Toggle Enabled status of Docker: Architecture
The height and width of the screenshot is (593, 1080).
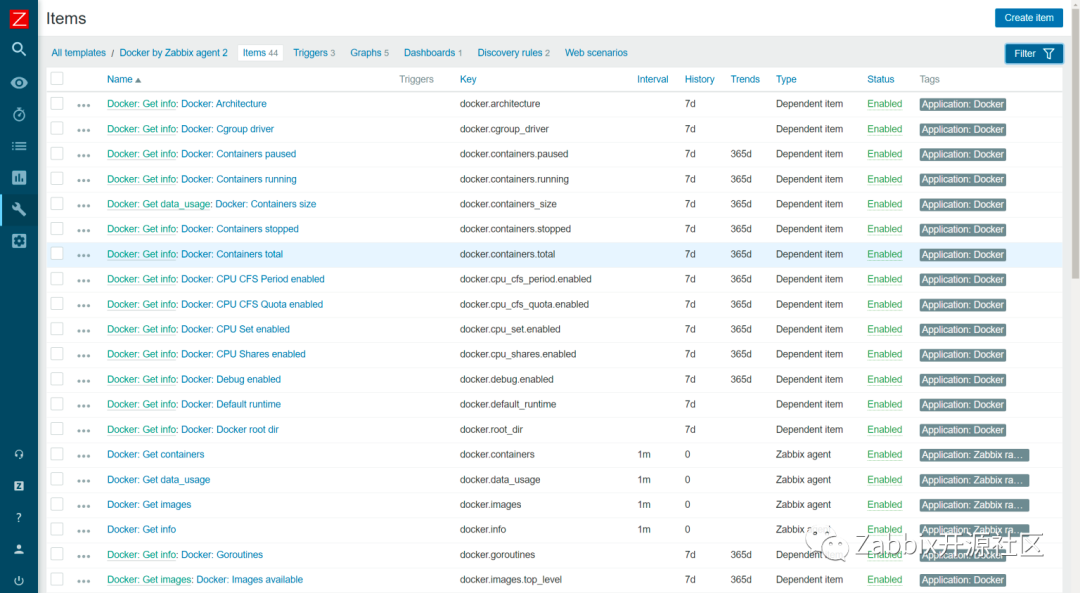pos(884,104)
